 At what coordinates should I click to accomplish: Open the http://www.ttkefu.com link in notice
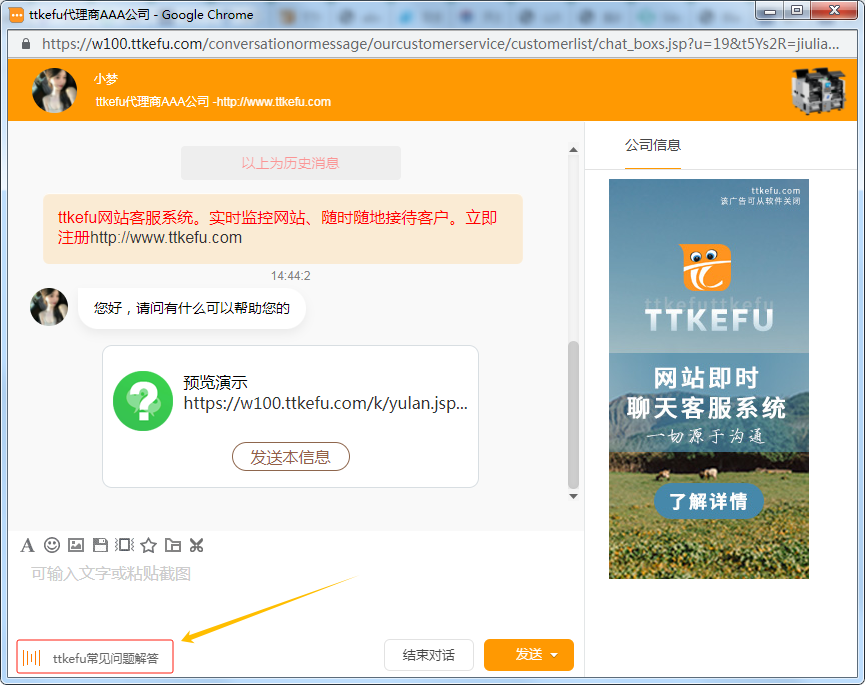[166, 238]
